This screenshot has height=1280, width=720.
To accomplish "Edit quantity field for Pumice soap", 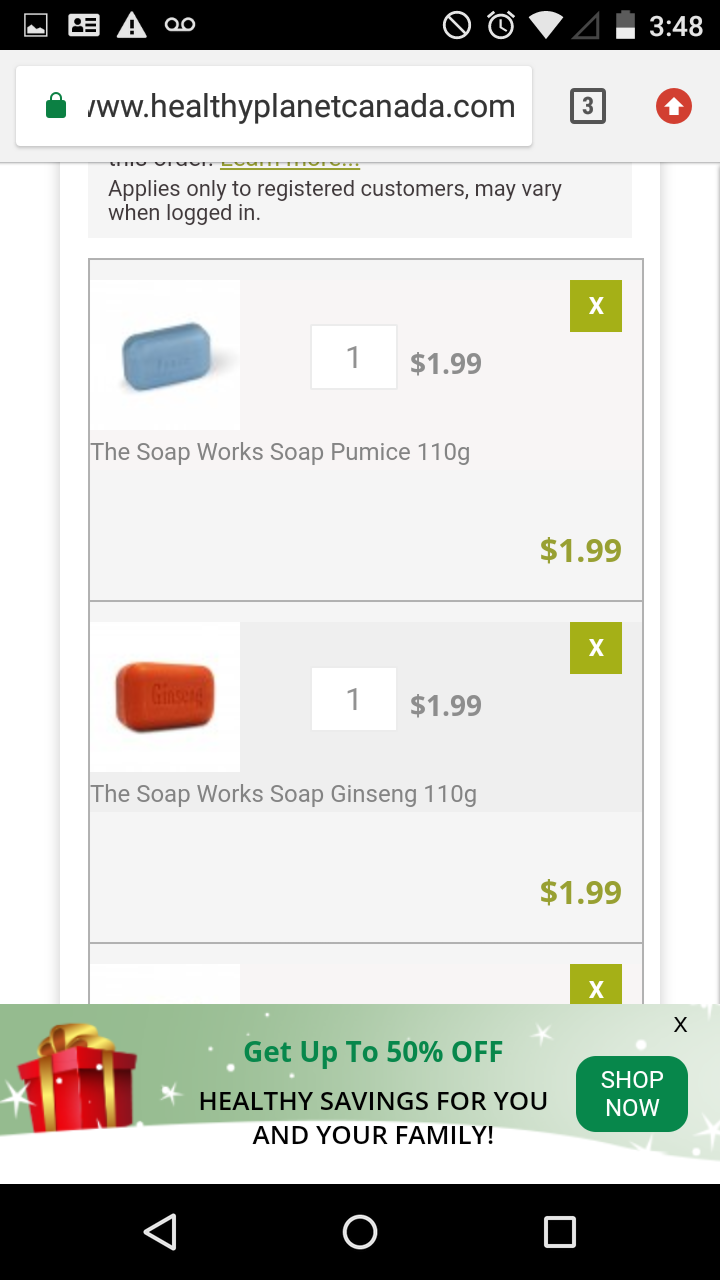I will tap(353, 357).
